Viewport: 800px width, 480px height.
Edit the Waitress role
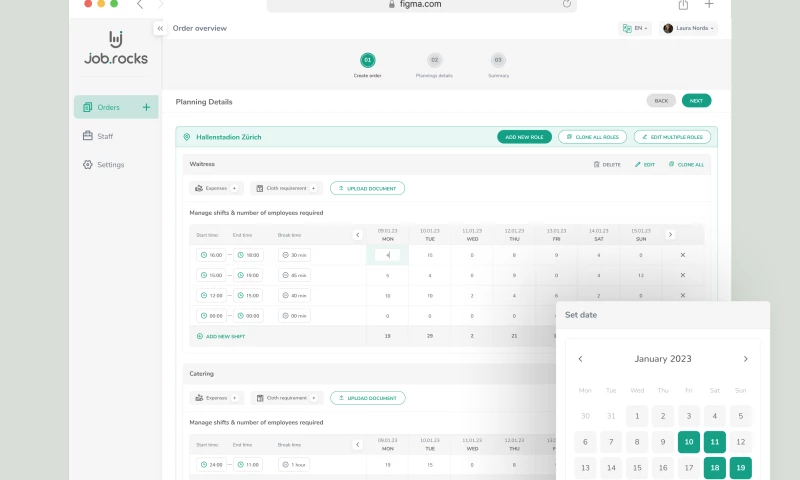click(x=645, y=165)
